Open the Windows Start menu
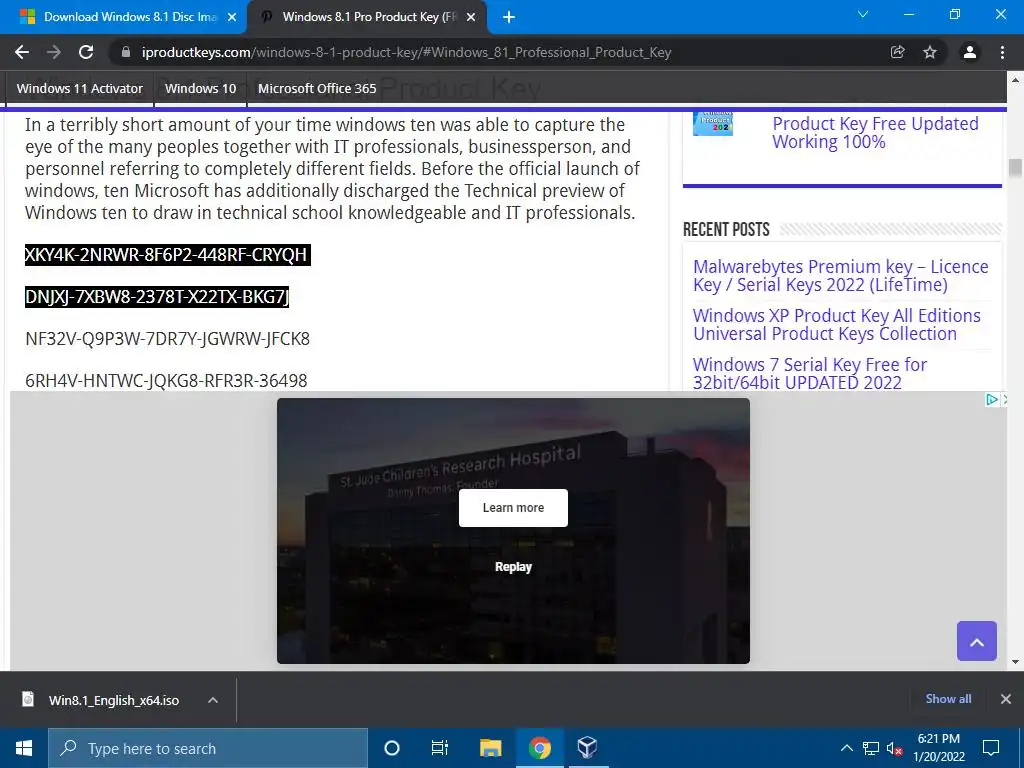Viewport: 1024px width, 768px height. coord(24,748)
